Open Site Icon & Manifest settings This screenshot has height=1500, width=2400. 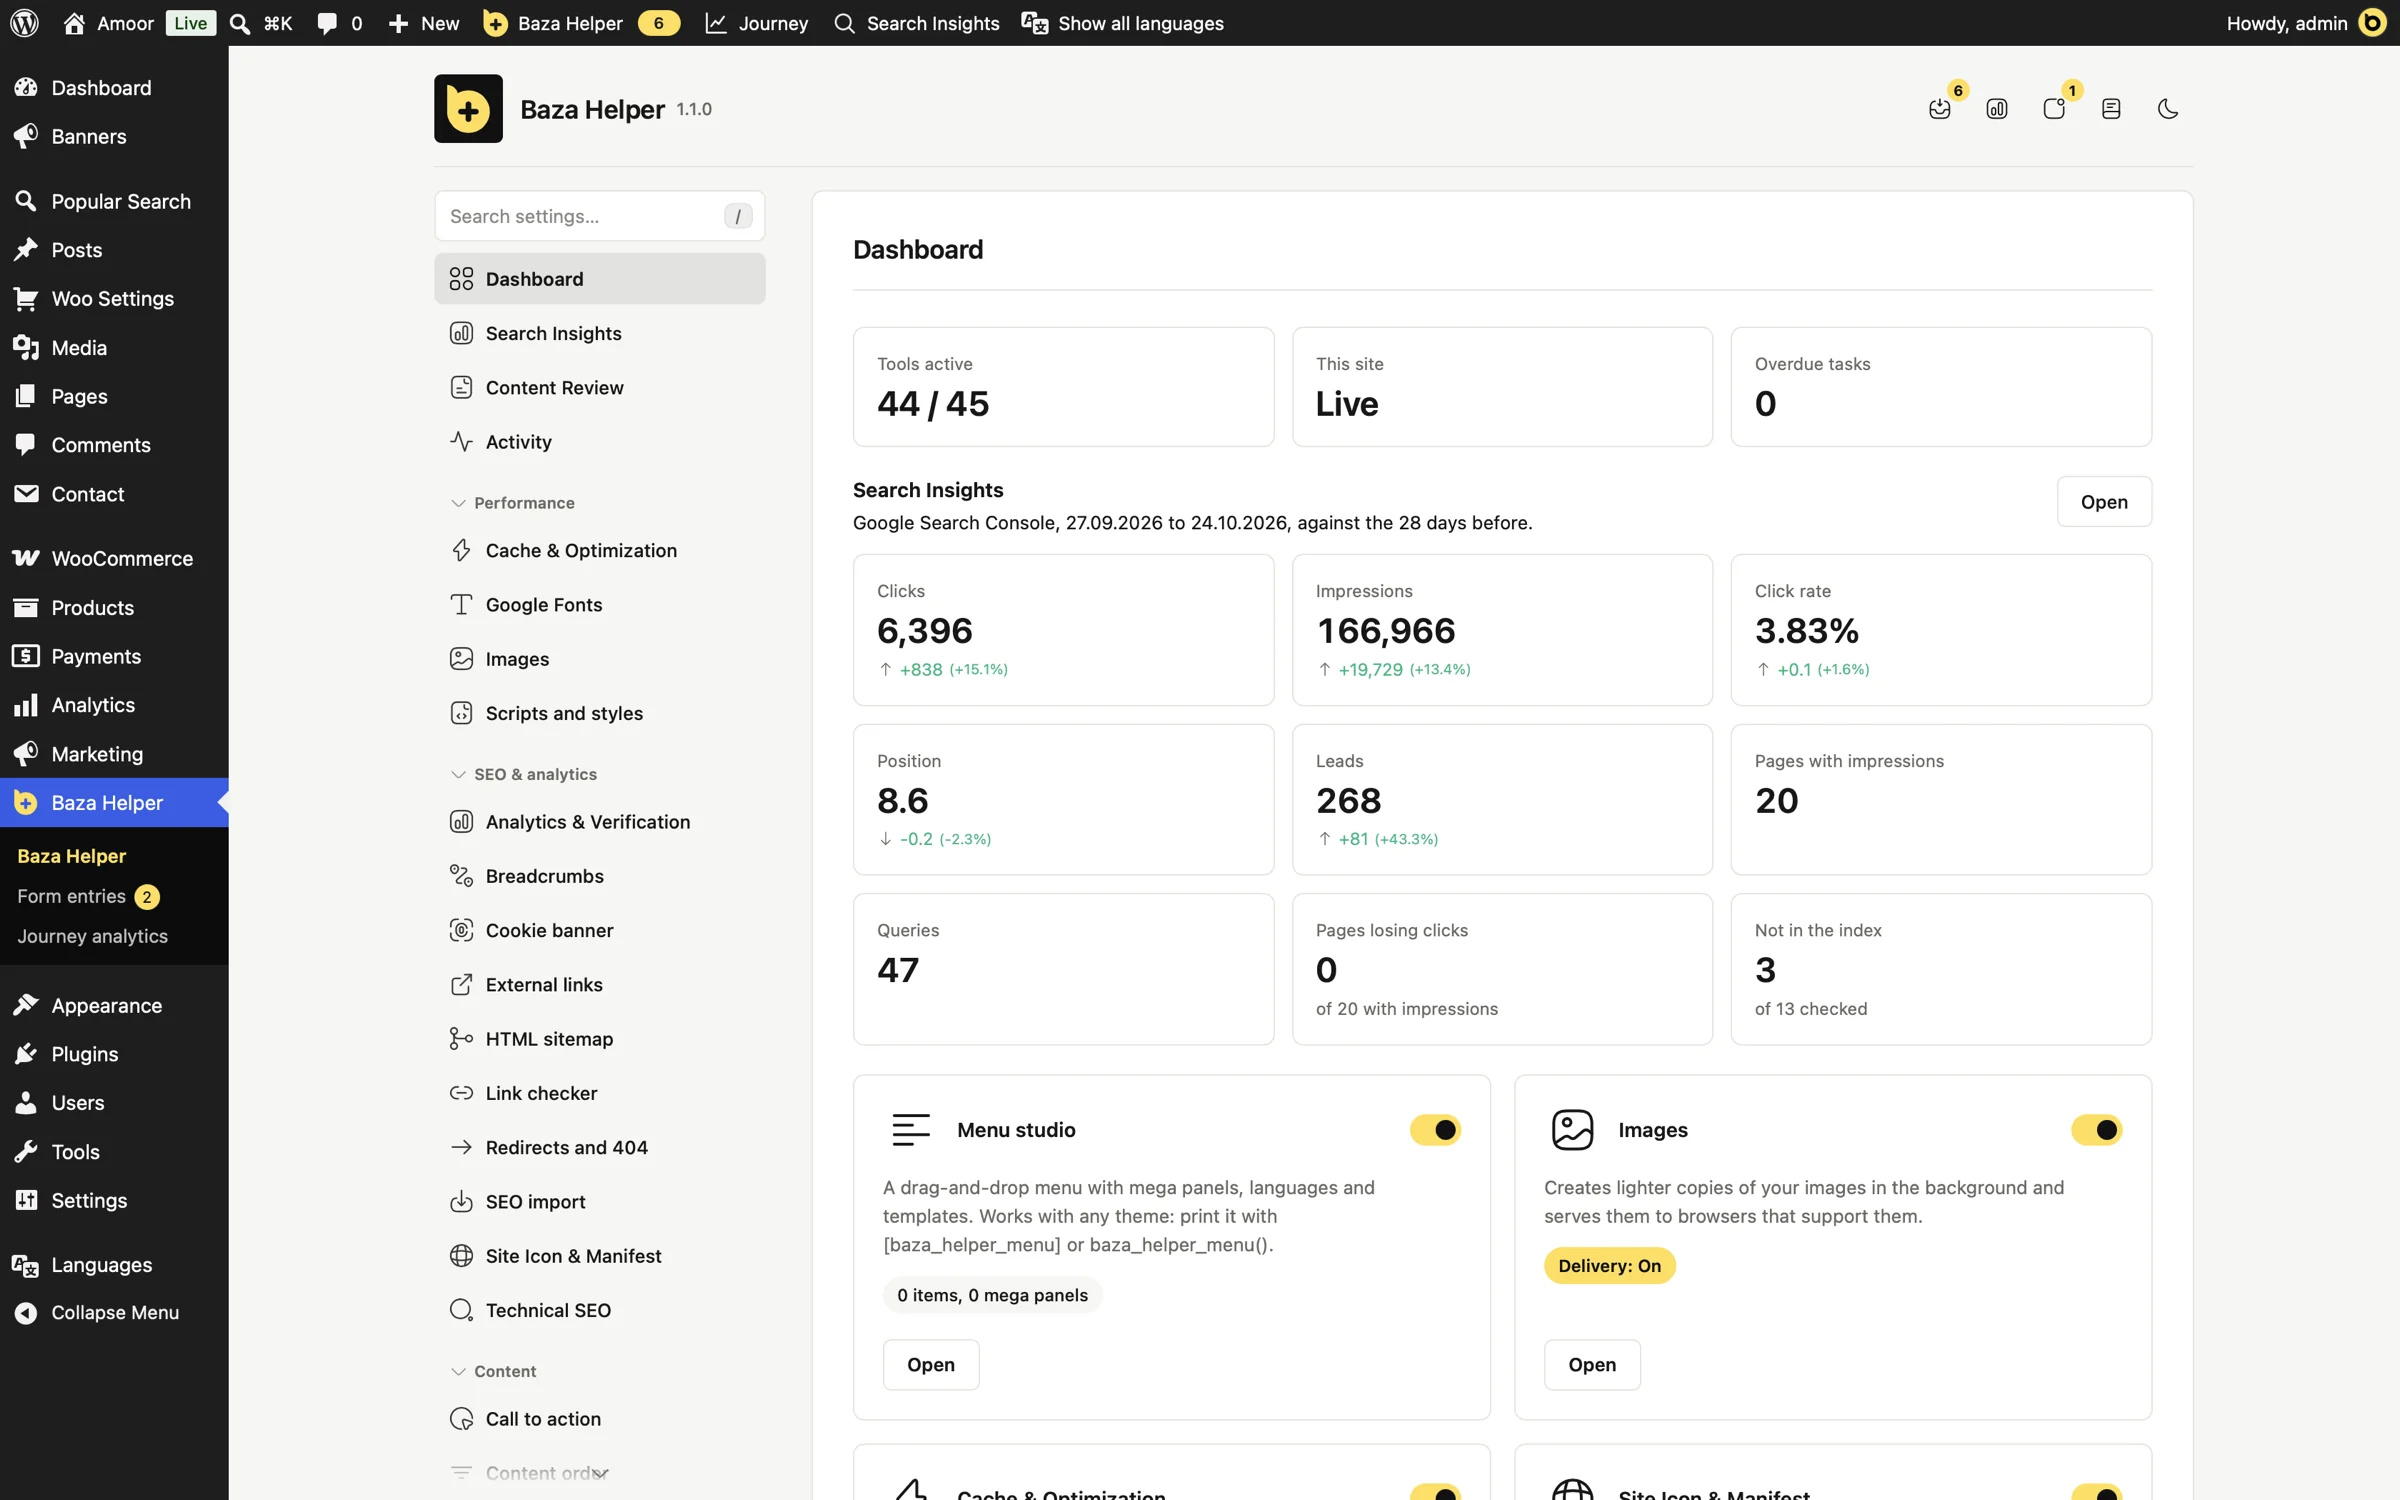600,1256
